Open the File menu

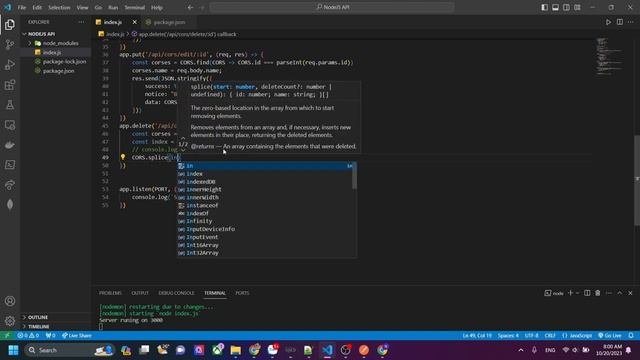(x=22, y=7)
